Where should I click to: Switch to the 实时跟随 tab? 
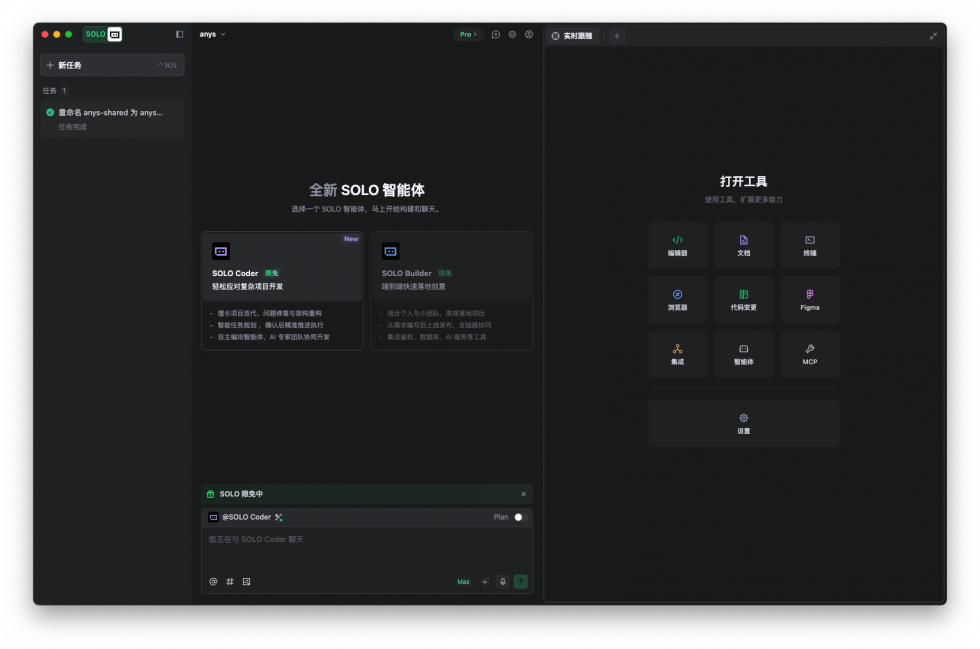click(572, 36)
